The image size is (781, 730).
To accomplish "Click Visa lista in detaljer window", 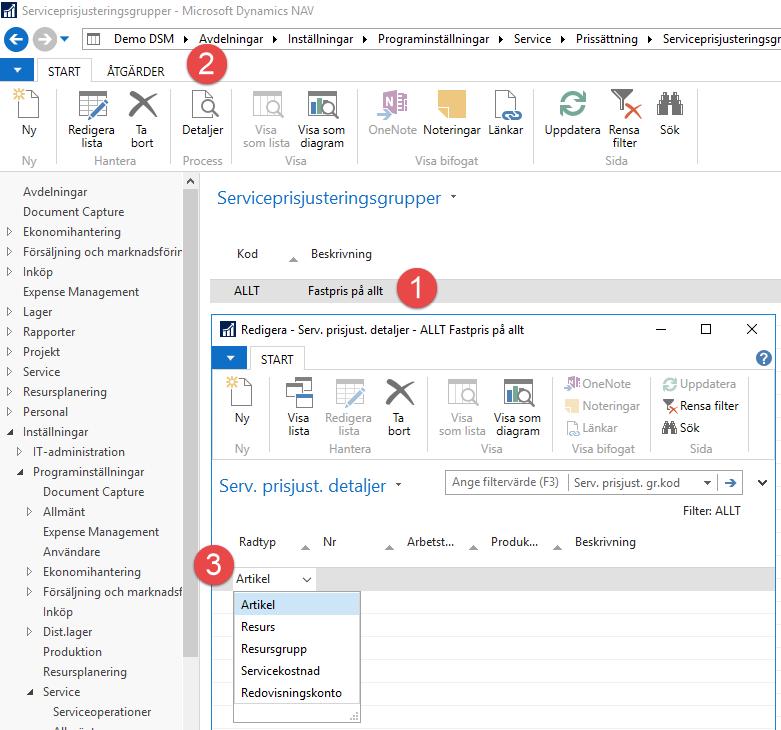I will 298,407.
